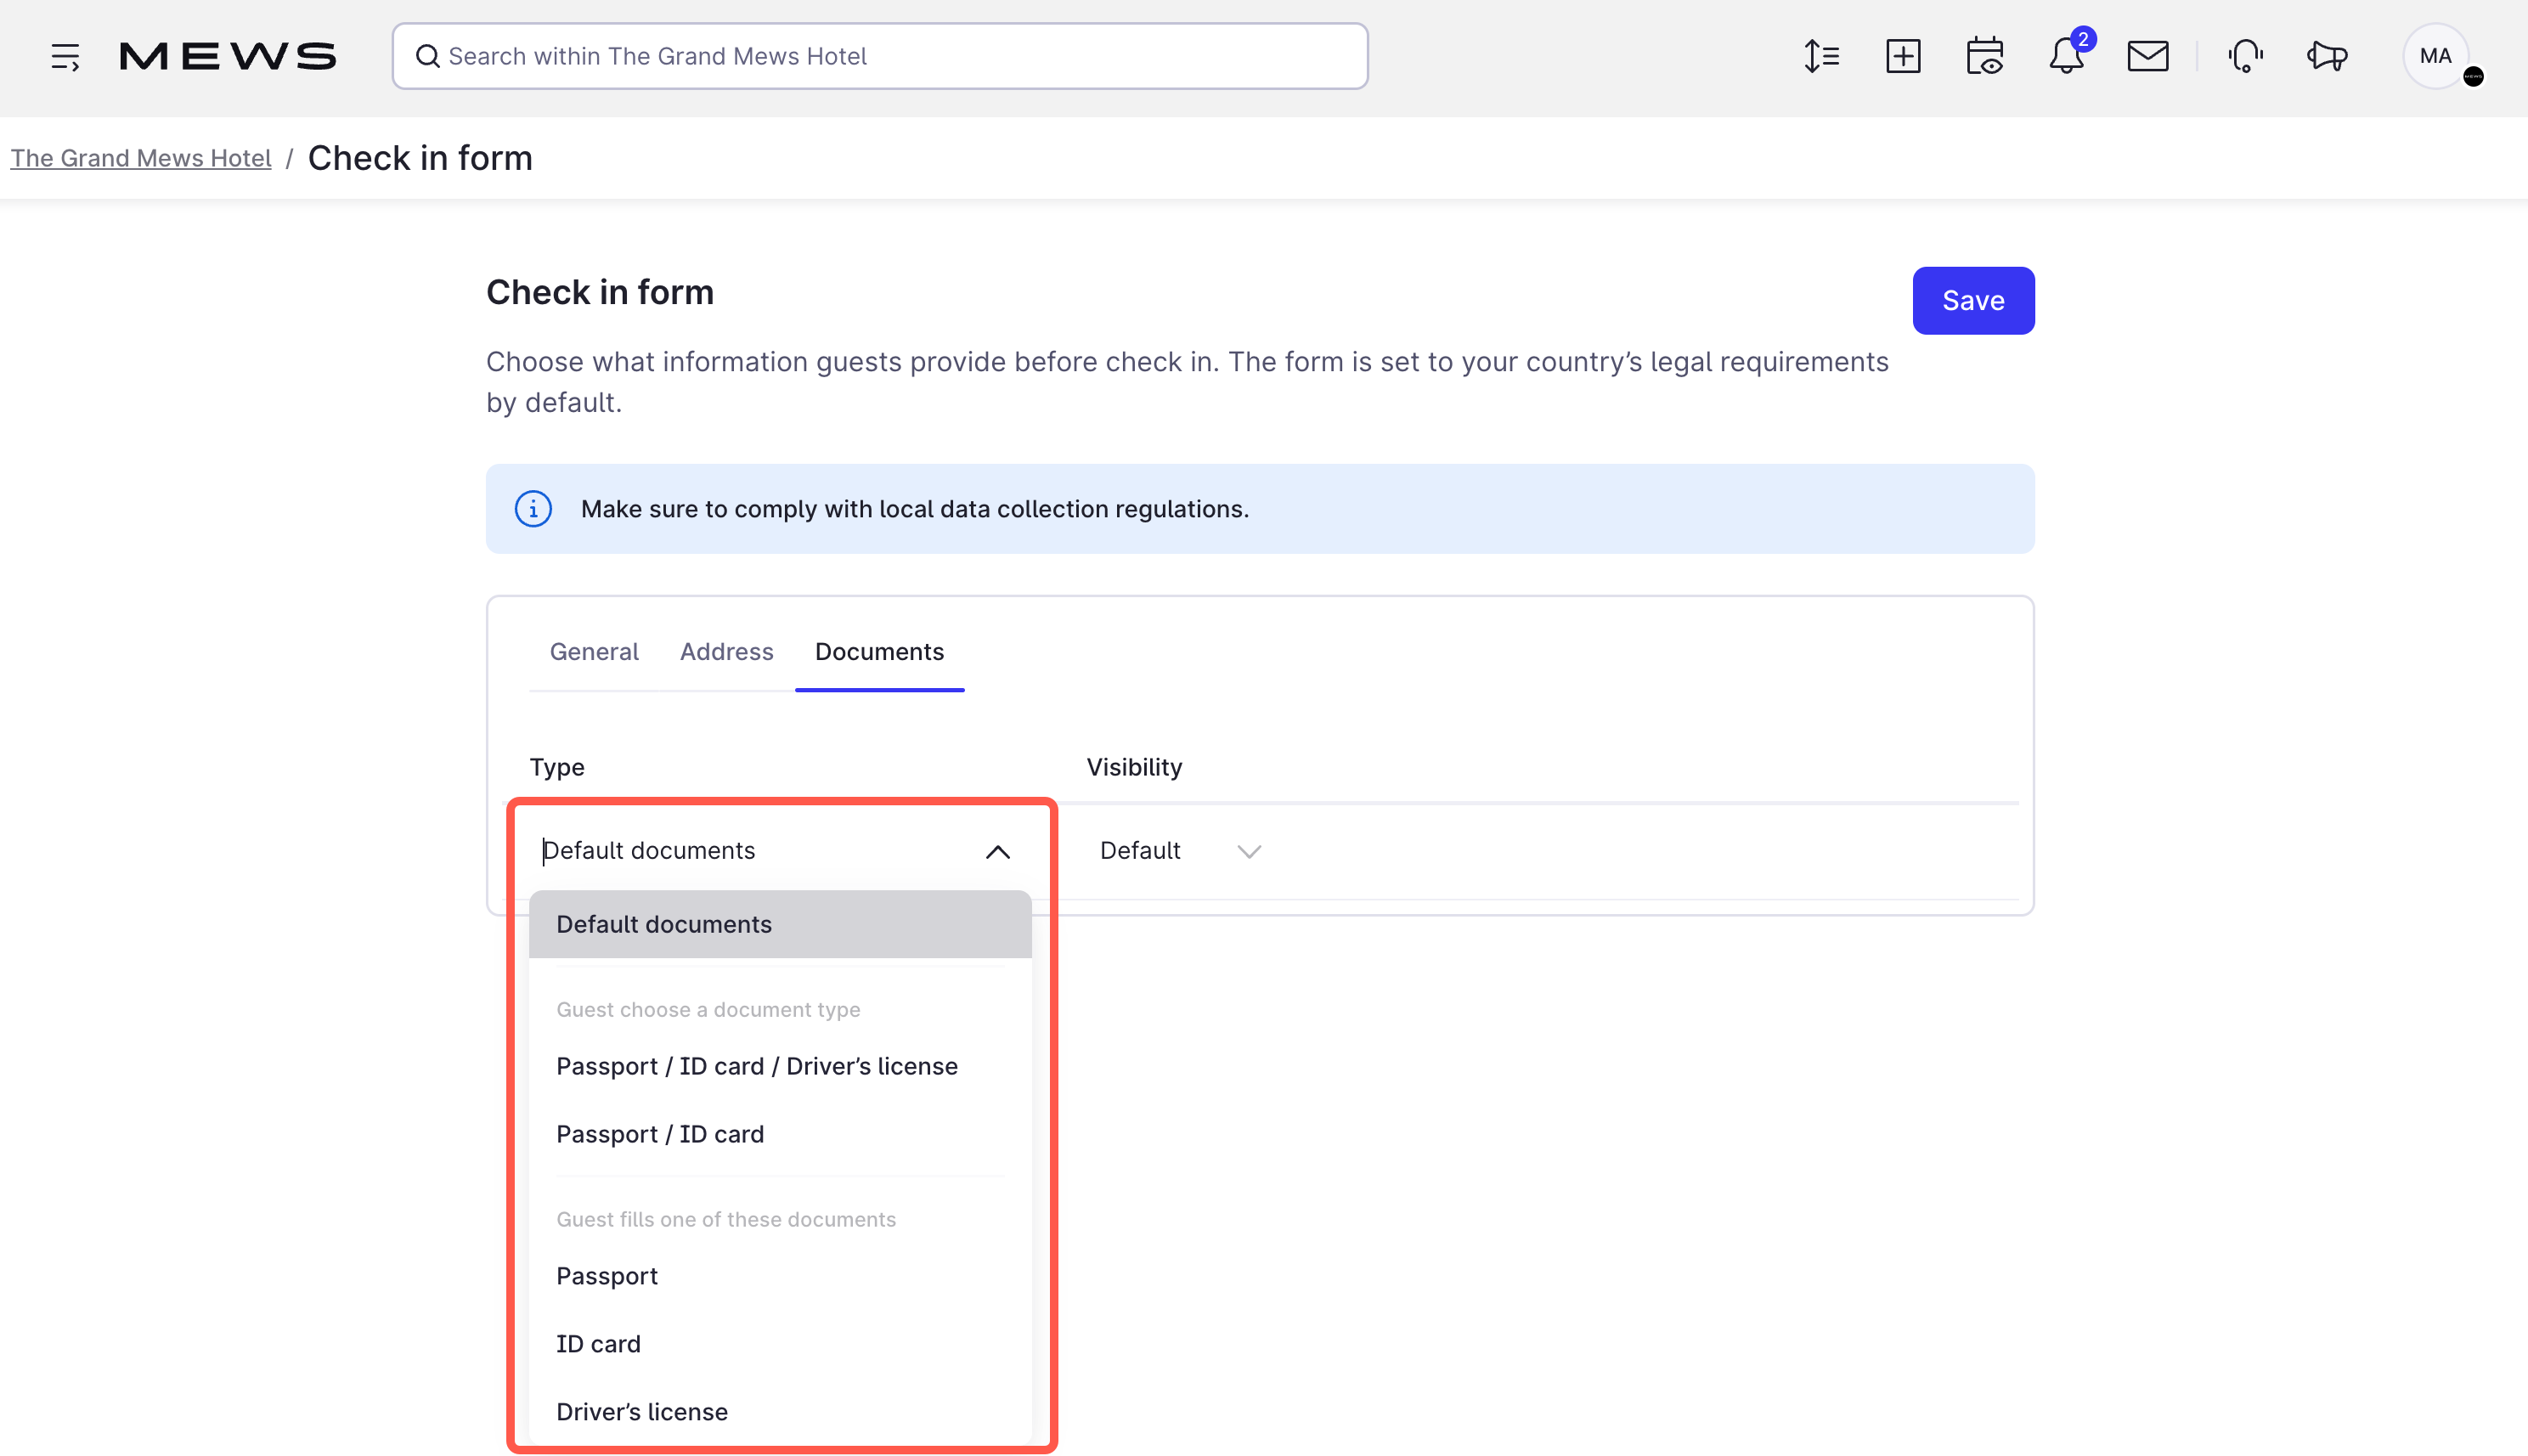Select Passport / ID card / Driver's license
This screenshot has height=1456, width=2528.
click(756, 1066)
